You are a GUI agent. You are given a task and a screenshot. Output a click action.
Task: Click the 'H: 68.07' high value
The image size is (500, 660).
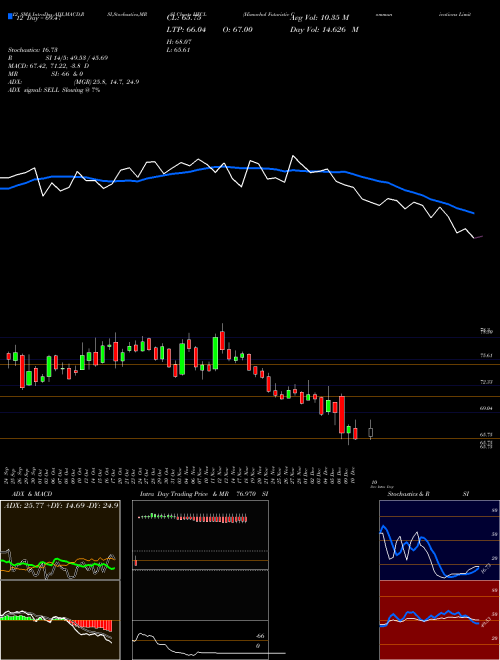click(179, 42)
